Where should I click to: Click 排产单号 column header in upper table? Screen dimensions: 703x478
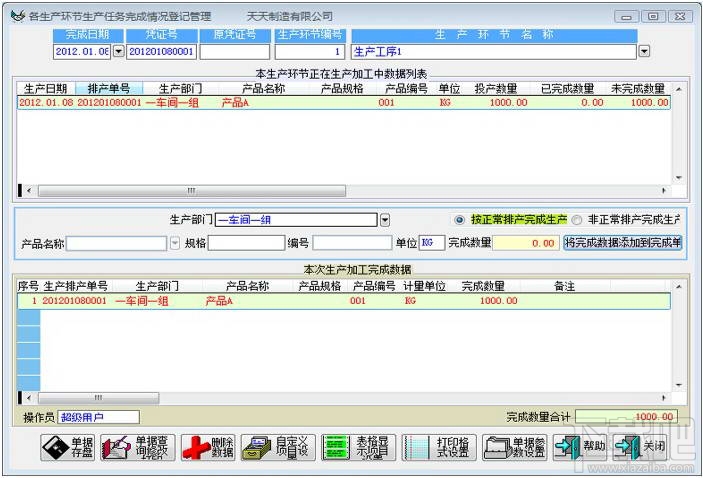pyautogui.click(x=109, y=88)
